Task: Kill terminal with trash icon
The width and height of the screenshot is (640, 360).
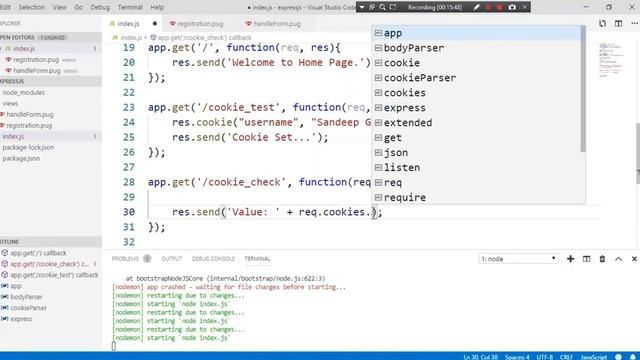Action: 602,259
